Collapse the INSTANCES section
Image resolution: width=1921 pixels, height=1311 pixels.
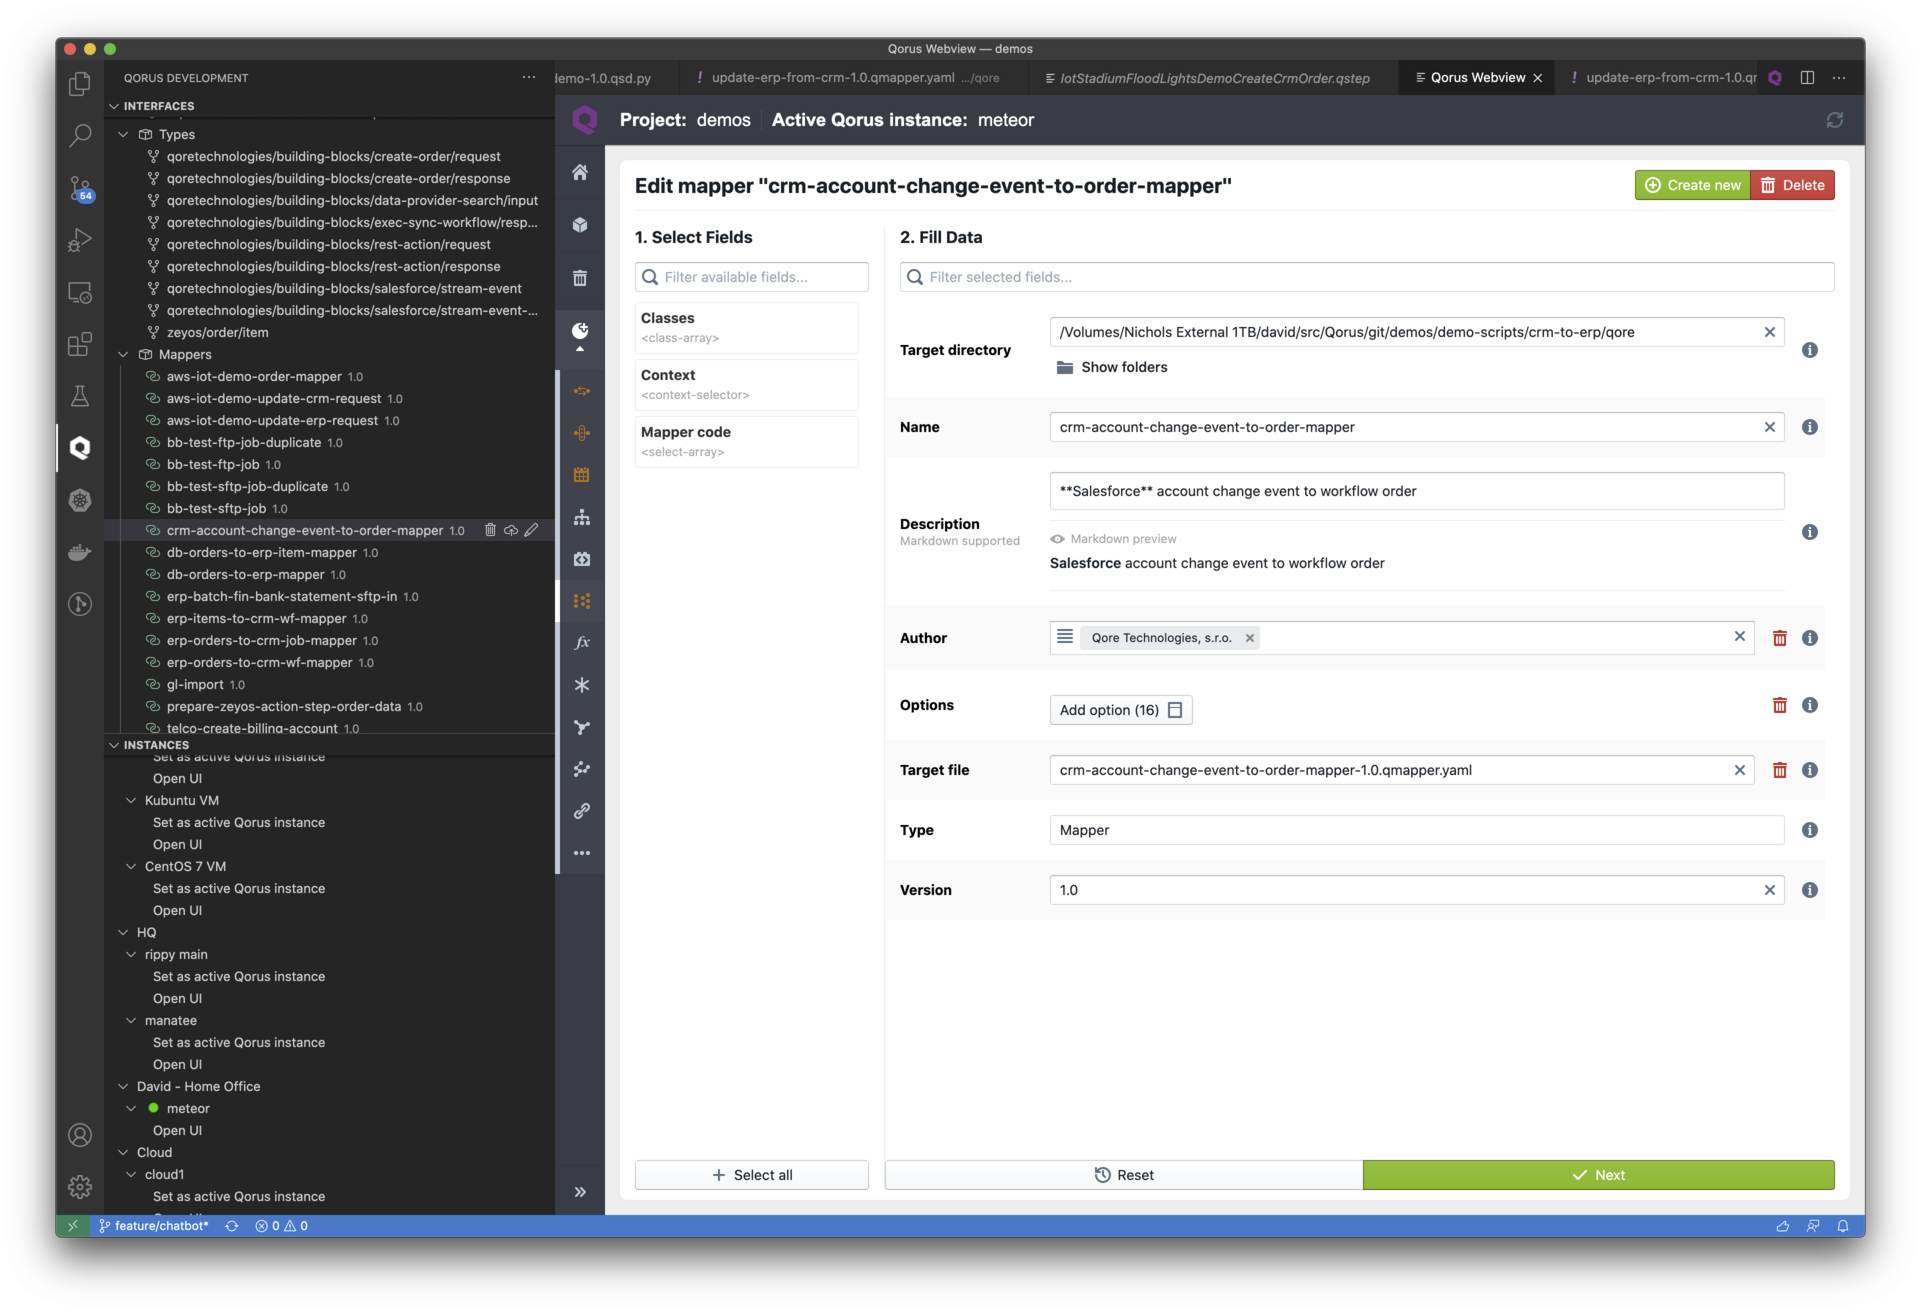[x=114, y=745]
